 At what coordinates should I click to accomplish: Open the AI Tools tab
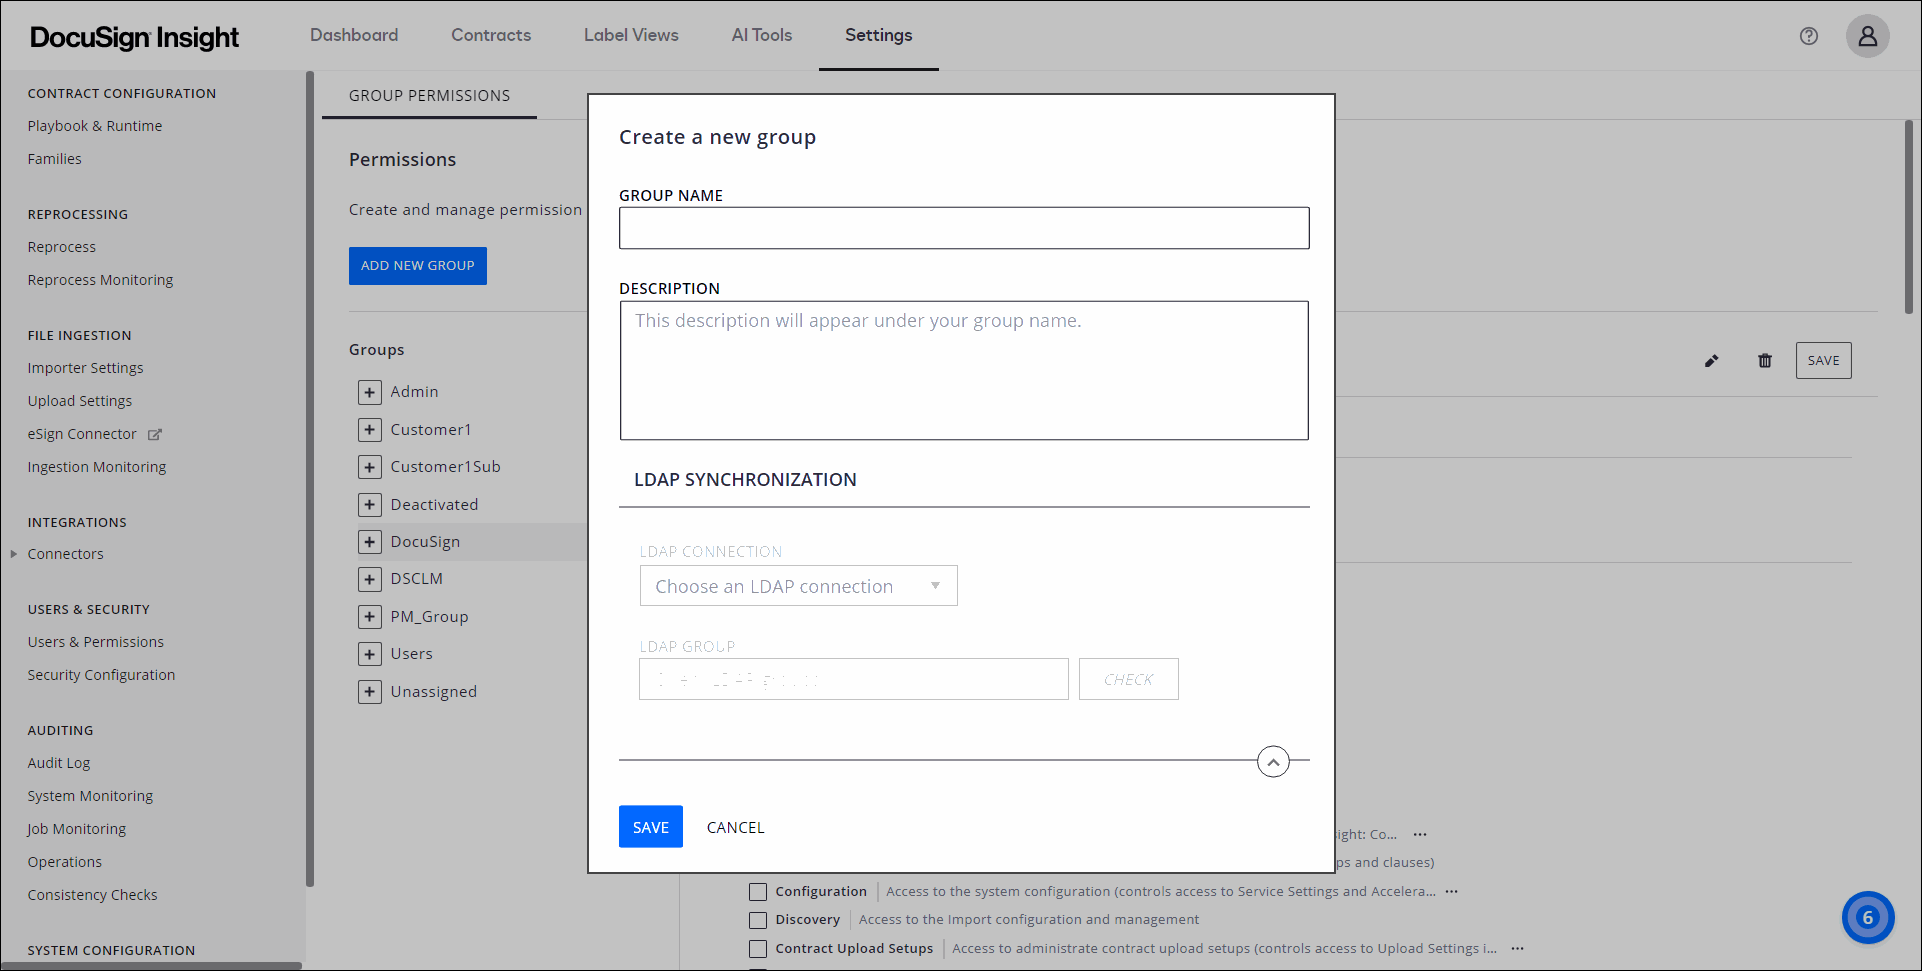[x=761, y=35]
